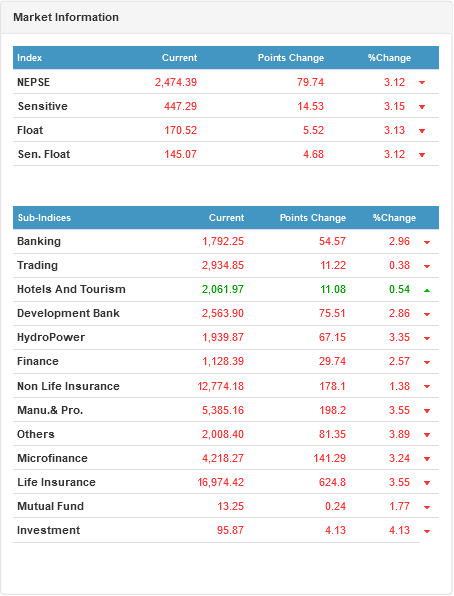Click the Points Change header in Sub-Indices table
The image size is (454, 596).
(313, 218)
